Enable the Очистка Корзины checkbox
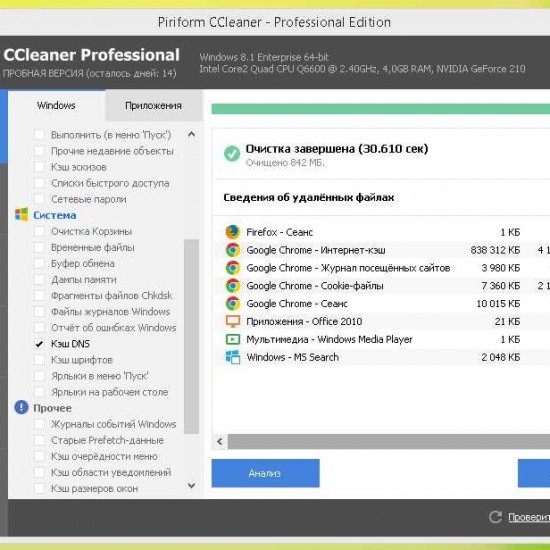 coord(39,232)
